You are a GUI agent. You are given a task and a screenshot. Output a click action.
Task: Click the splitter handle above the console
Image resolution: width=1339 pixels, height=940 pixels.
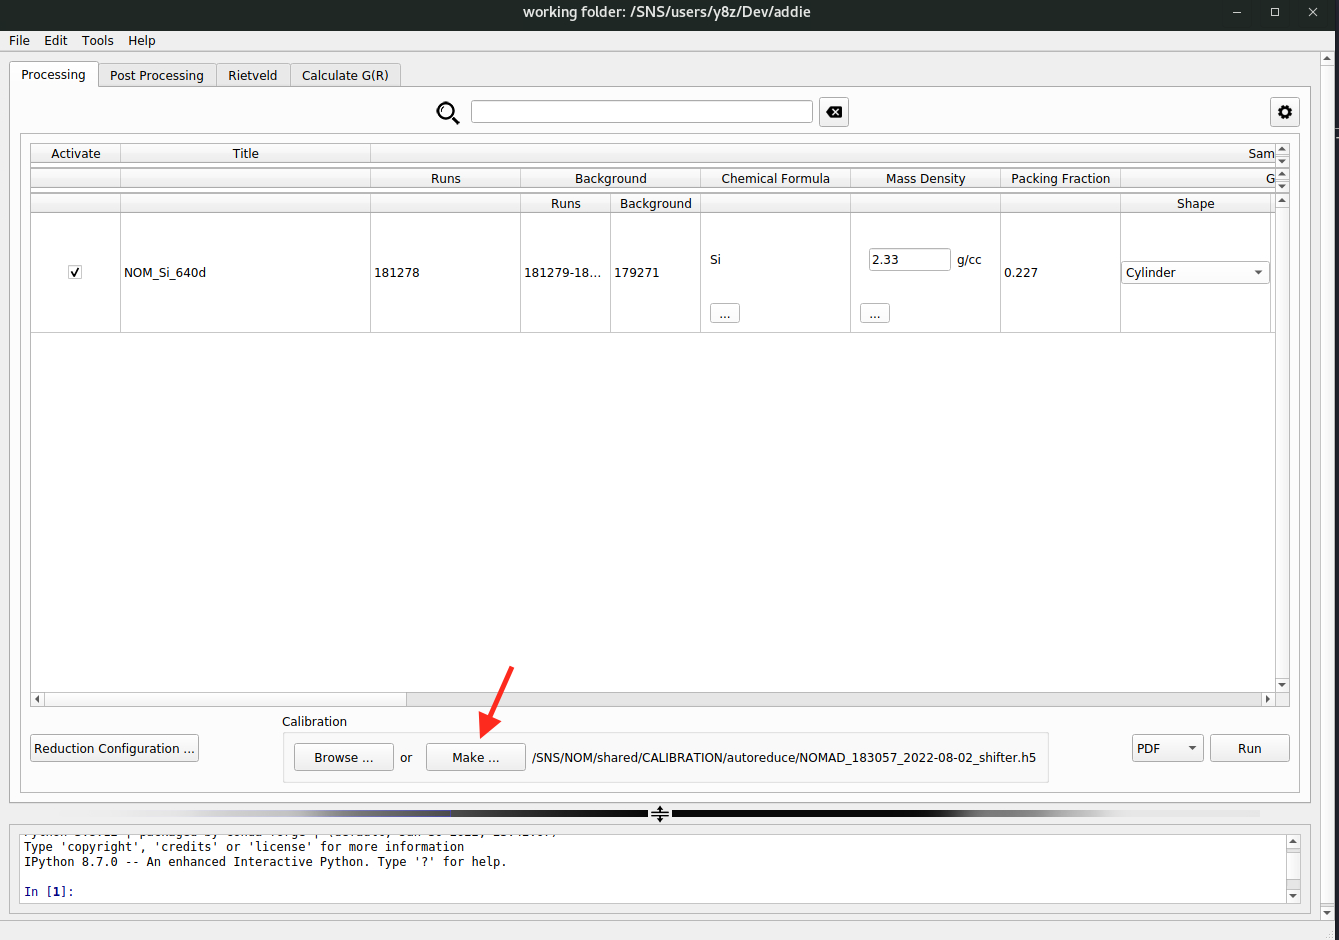[x=660, y=814]
